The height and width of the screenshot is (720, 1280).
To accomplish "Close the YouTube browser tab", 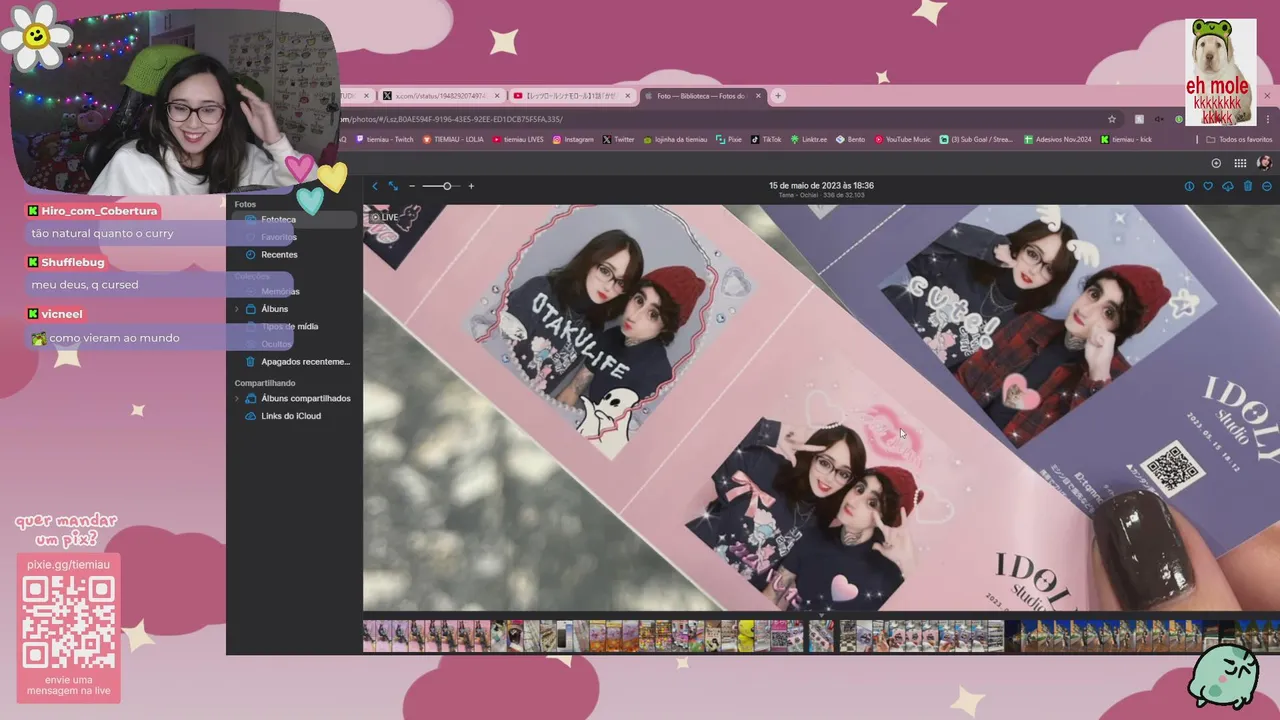I will [x=628, y=96].
